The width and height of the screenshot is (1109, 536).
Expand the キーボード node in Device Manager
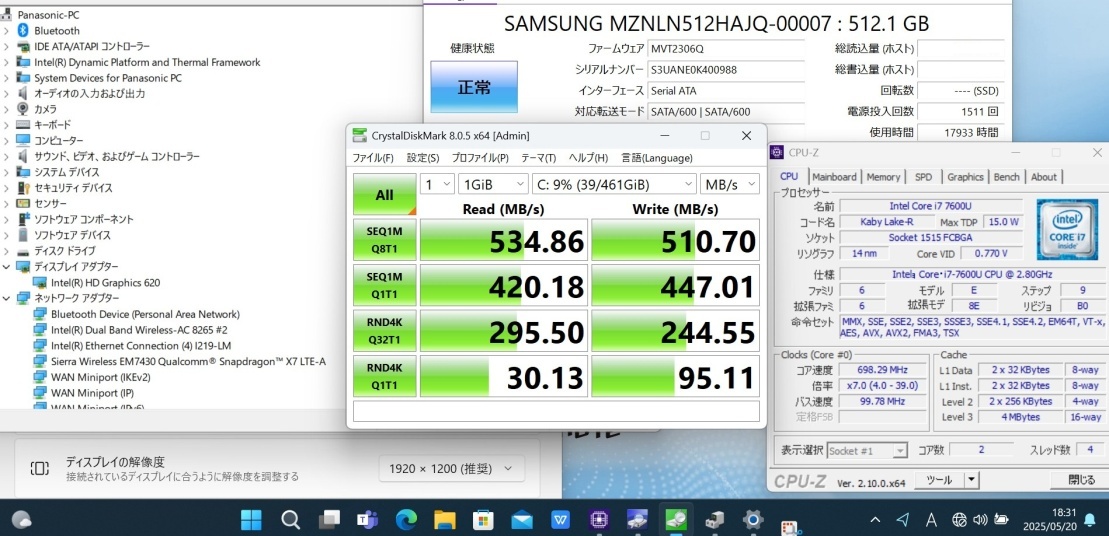[x=6, y=125]
